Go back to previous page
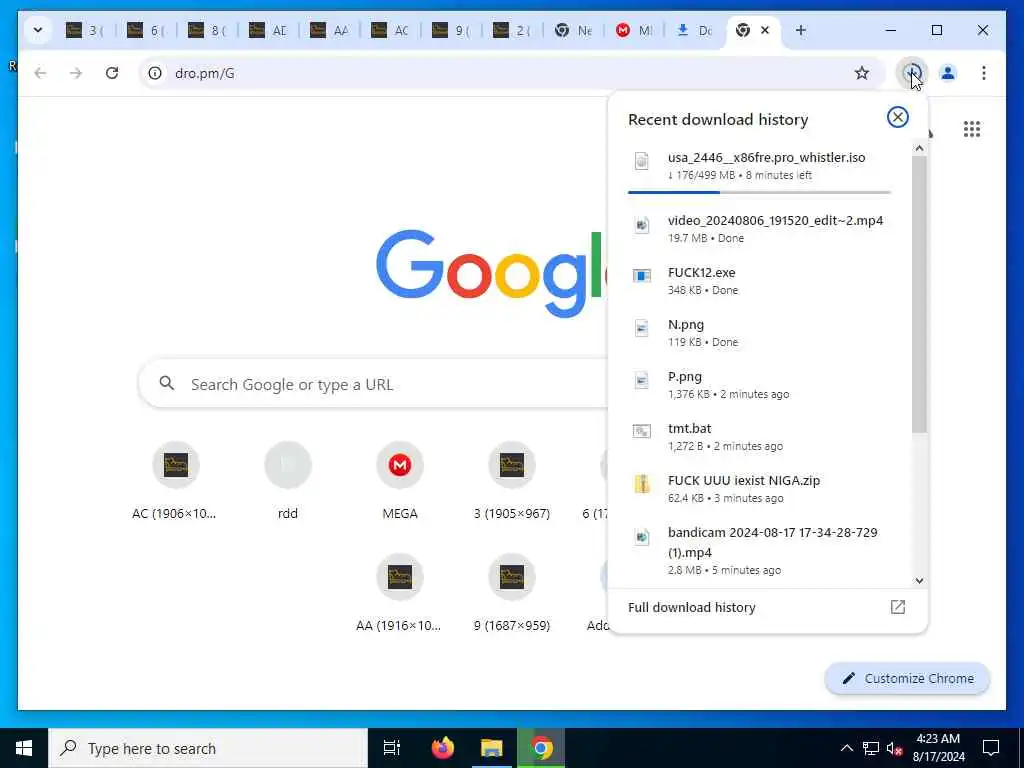The width and height of the screenshot is (1024, 768). click(x=40, y=73)
